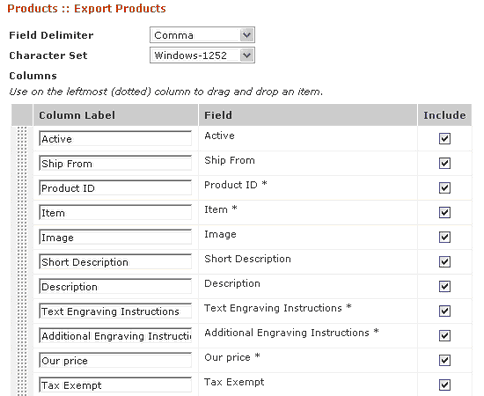
Task: Edit the Additional Engraving Instructions label field
Action: [x=115, y=336]
